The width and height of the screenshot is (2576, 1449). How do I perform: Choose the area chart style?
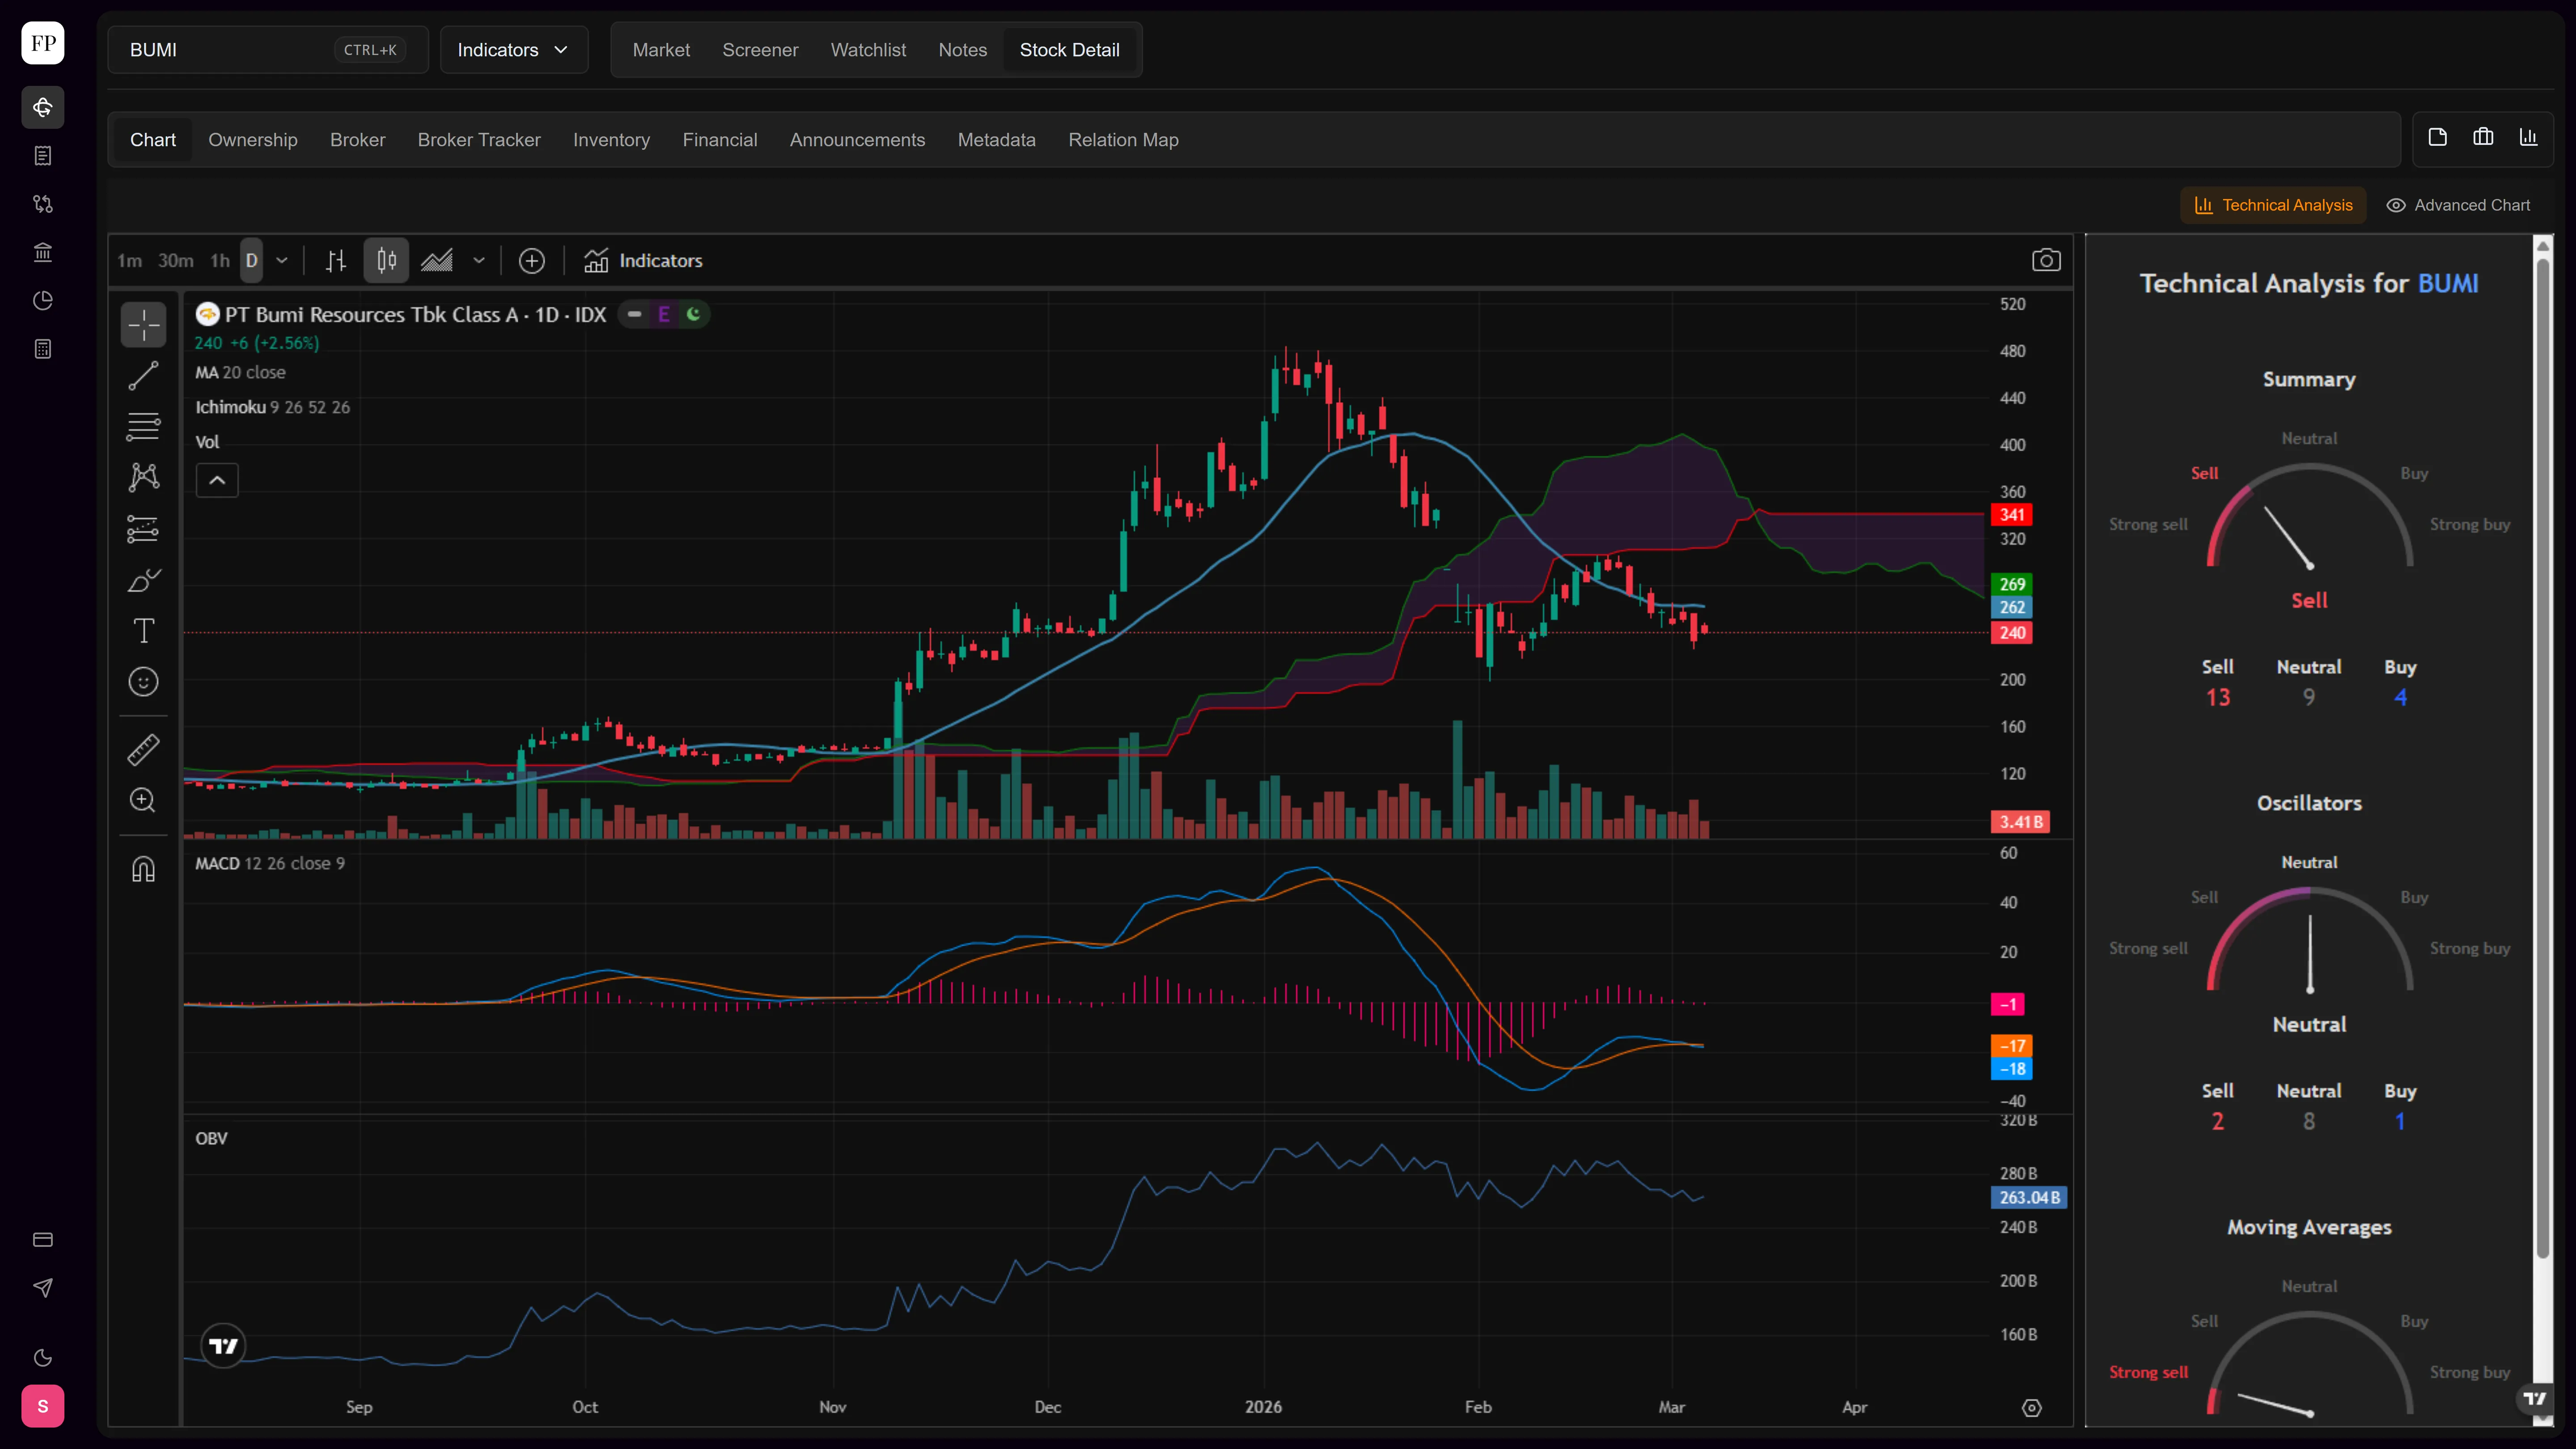click(x=437, y=261)
